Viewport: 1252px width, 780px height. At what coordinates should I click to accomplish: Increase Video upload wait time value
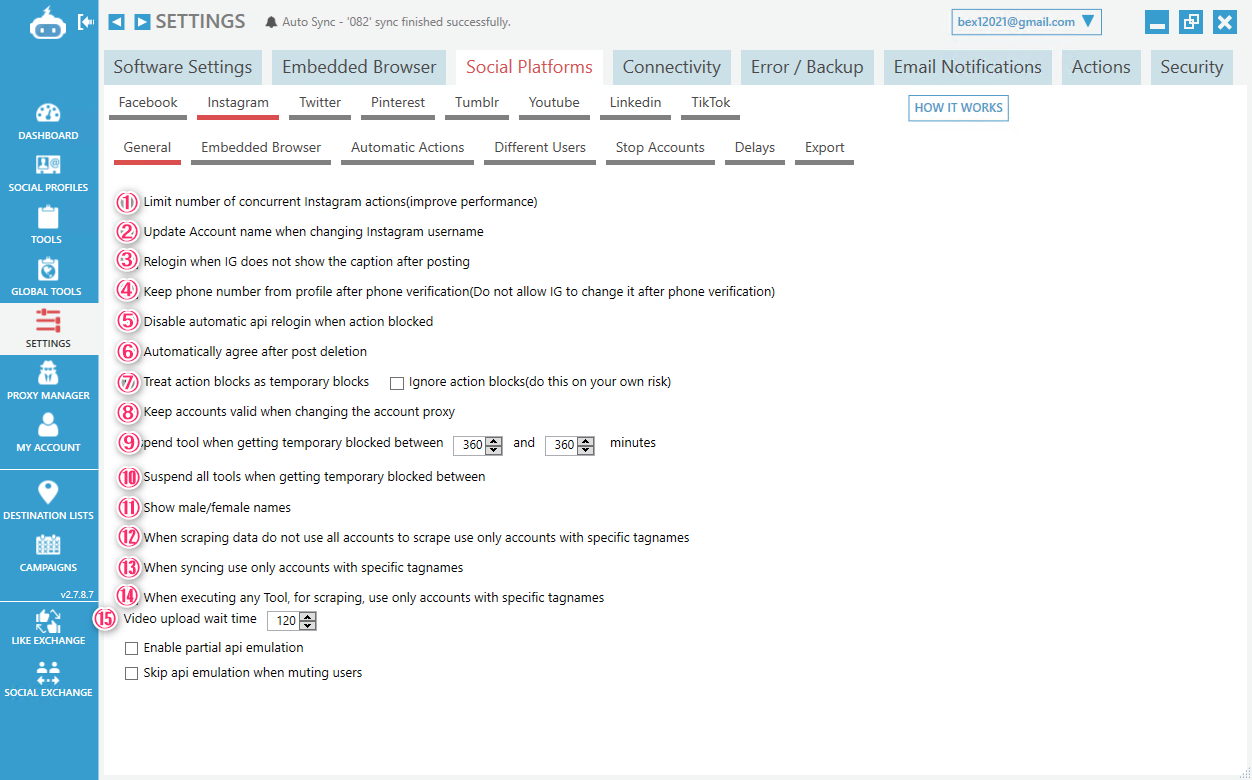coord(308,617)
